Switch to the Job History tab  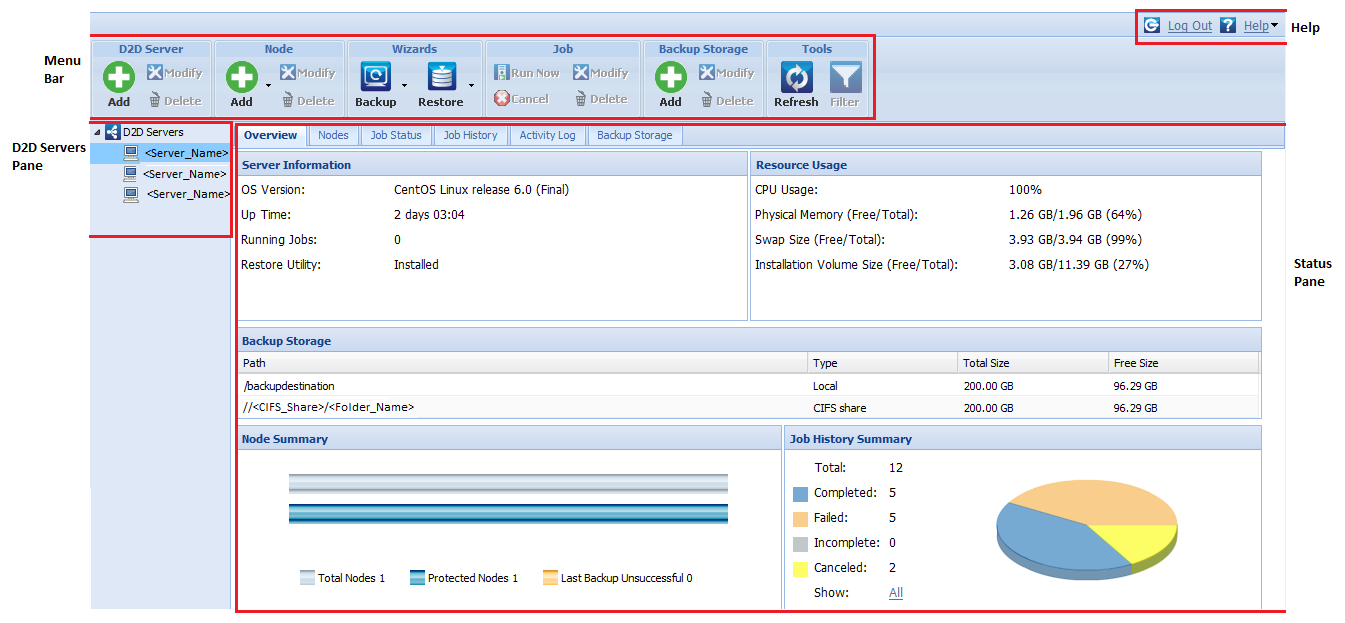pyautogui.click(x=469, y=135)
